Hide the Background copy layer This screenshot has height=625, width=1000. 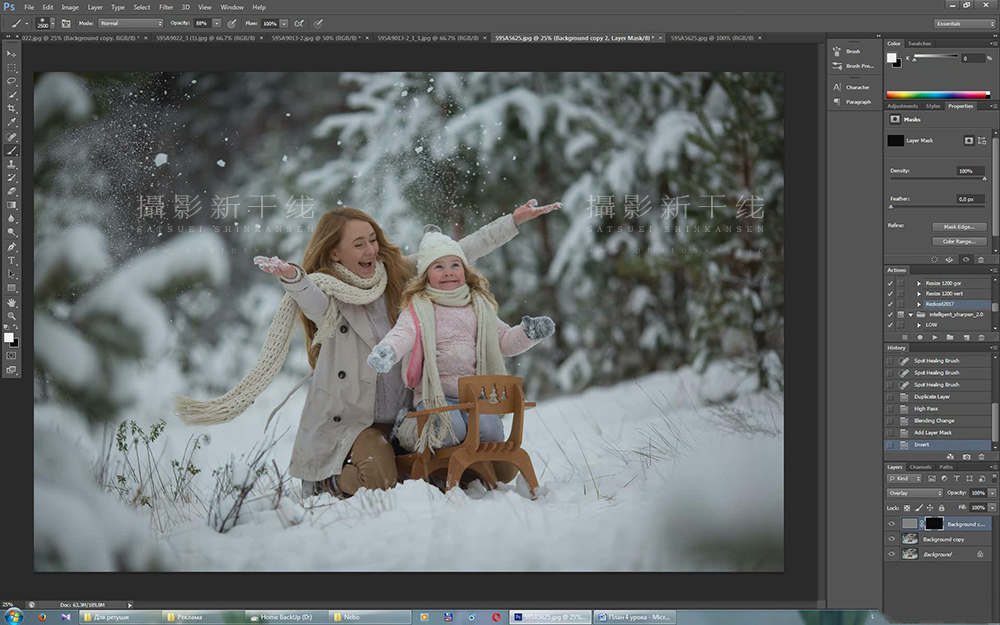pos(892,539)
